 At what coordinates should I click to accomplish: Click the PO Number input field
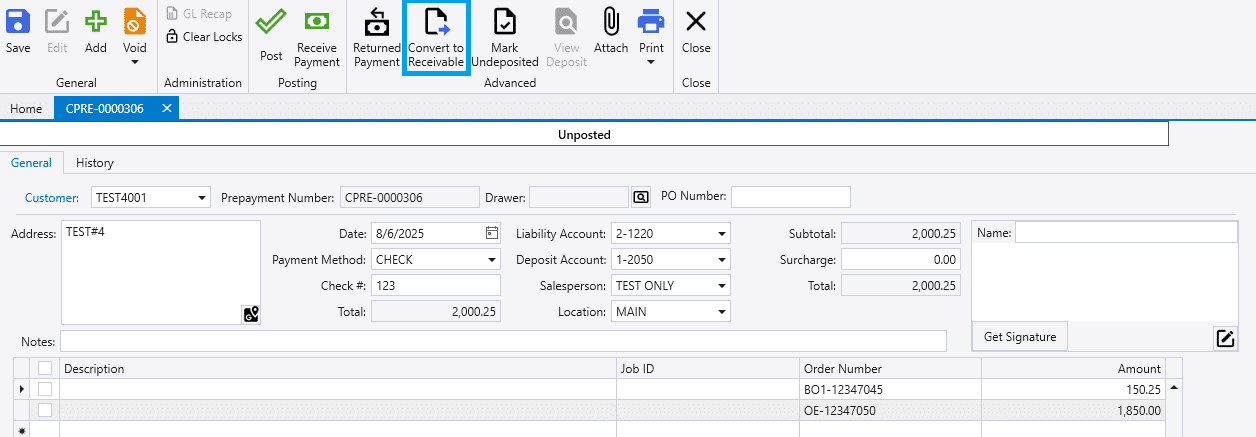[791, 197]
